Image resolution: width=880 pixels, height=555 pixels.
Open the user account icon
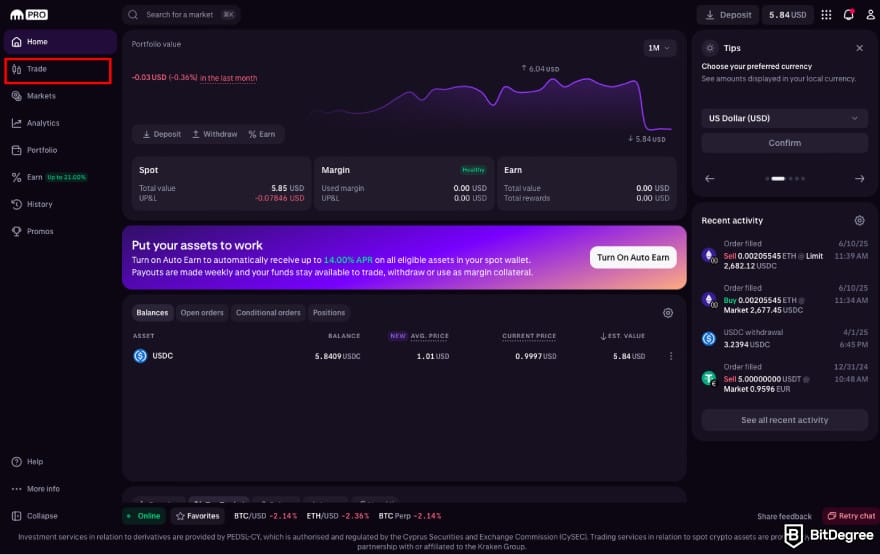coord(870,15)
